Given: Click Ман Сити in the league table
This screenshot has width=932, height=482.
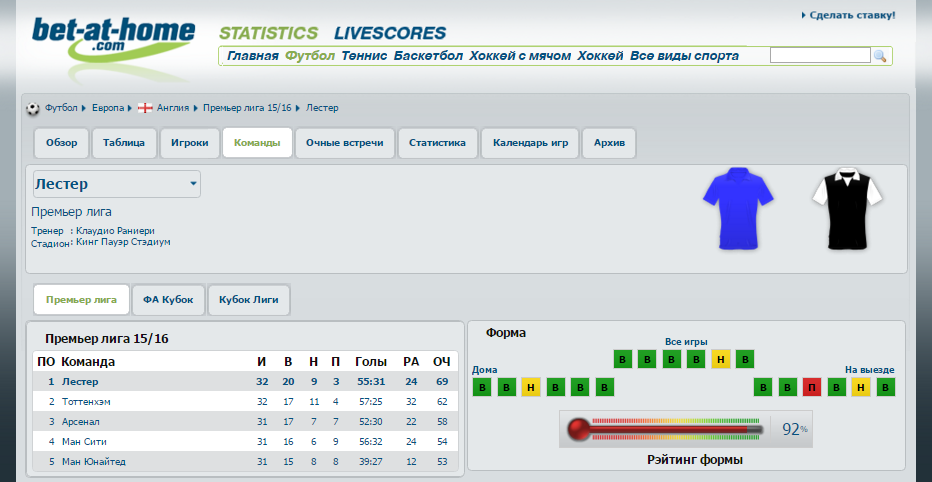Looking at the screenshot, I should click(x=84, y=442).
